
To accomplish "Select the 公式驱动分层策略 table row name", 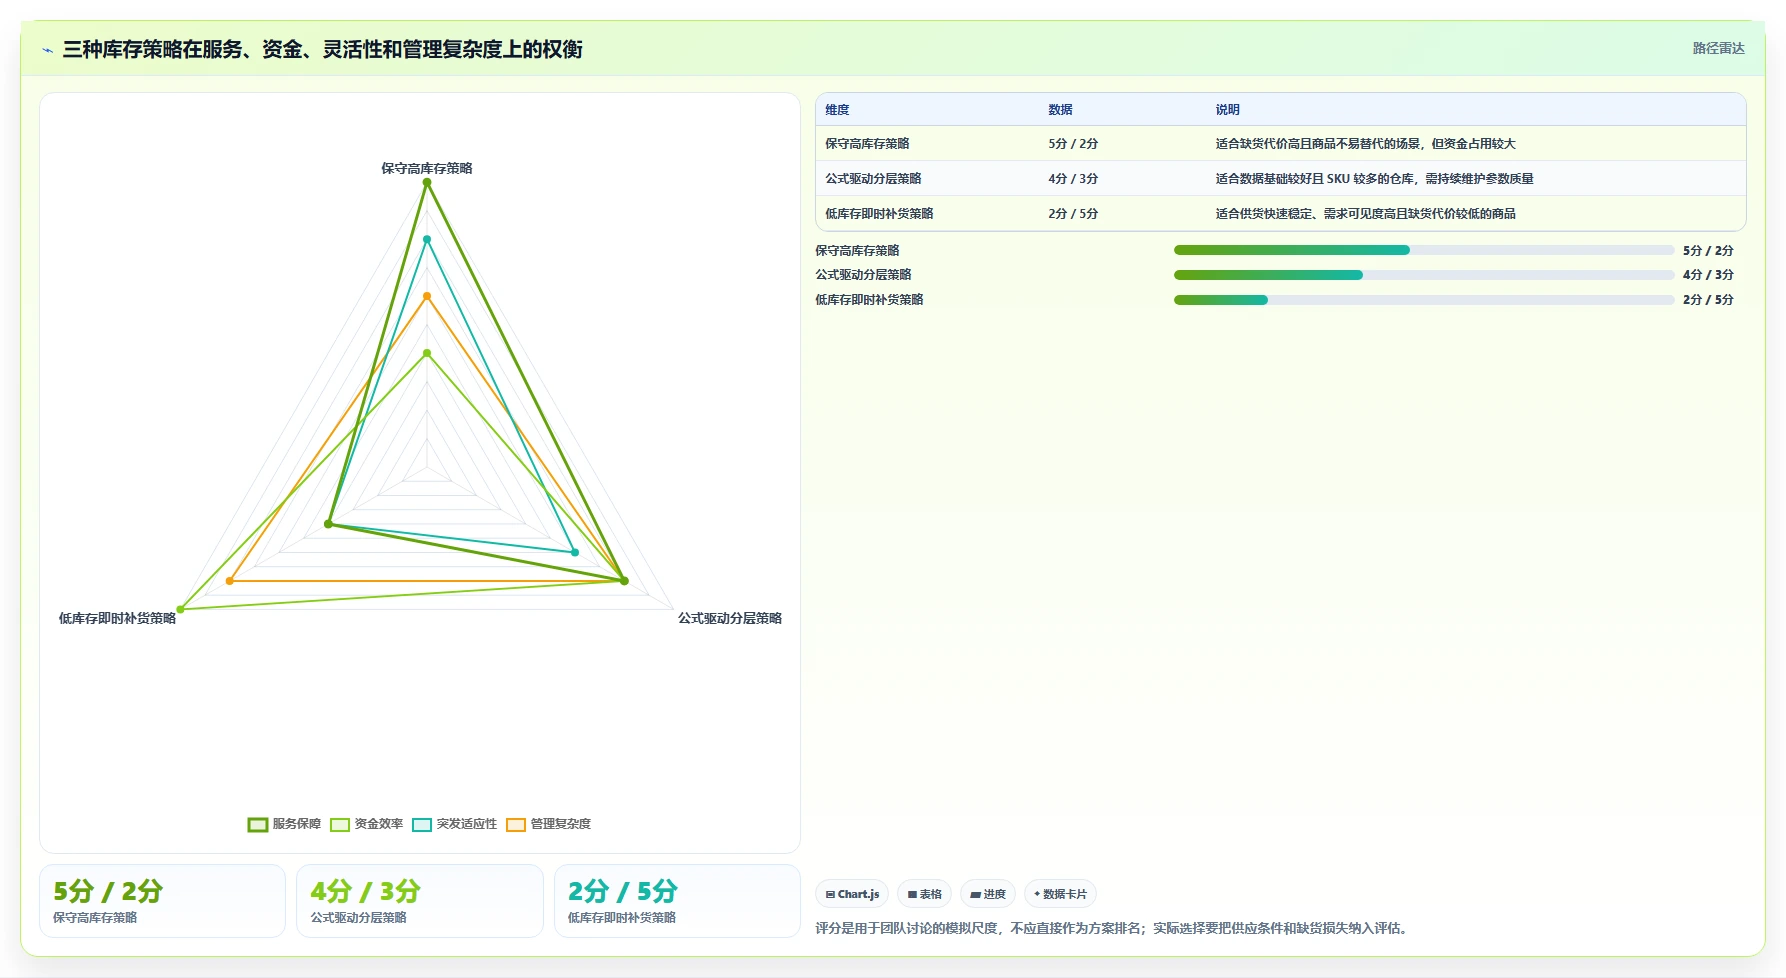I will pyautogui.click(x=873, y=179).
